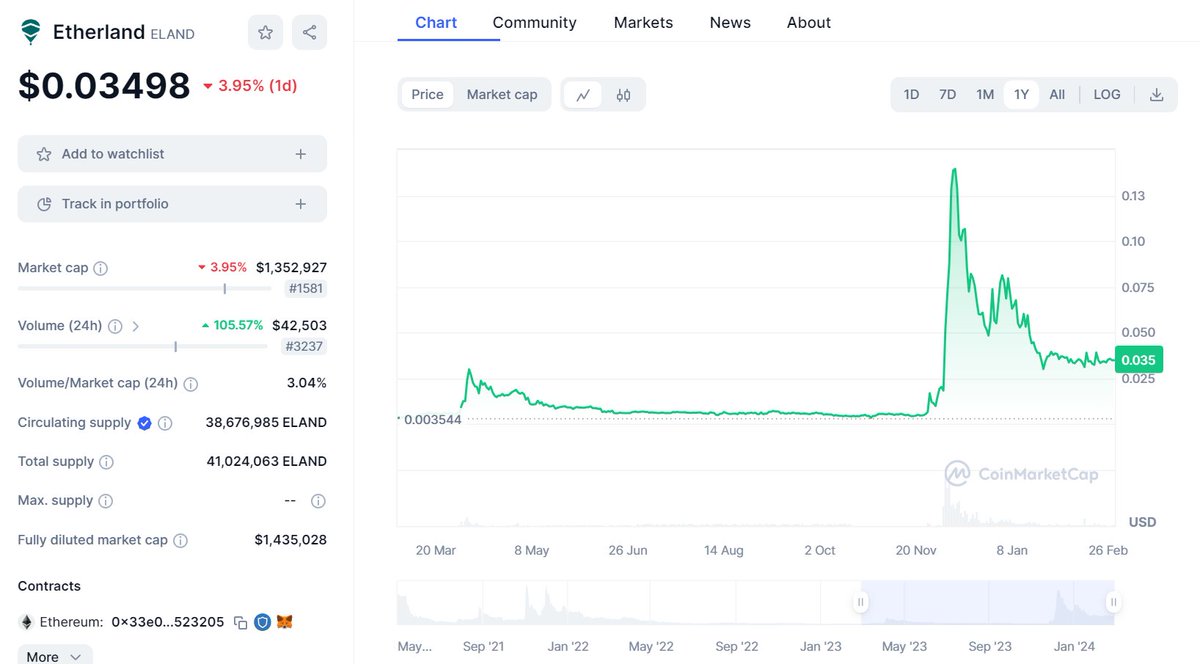Set chart range to 1Y

(1021, 95)
